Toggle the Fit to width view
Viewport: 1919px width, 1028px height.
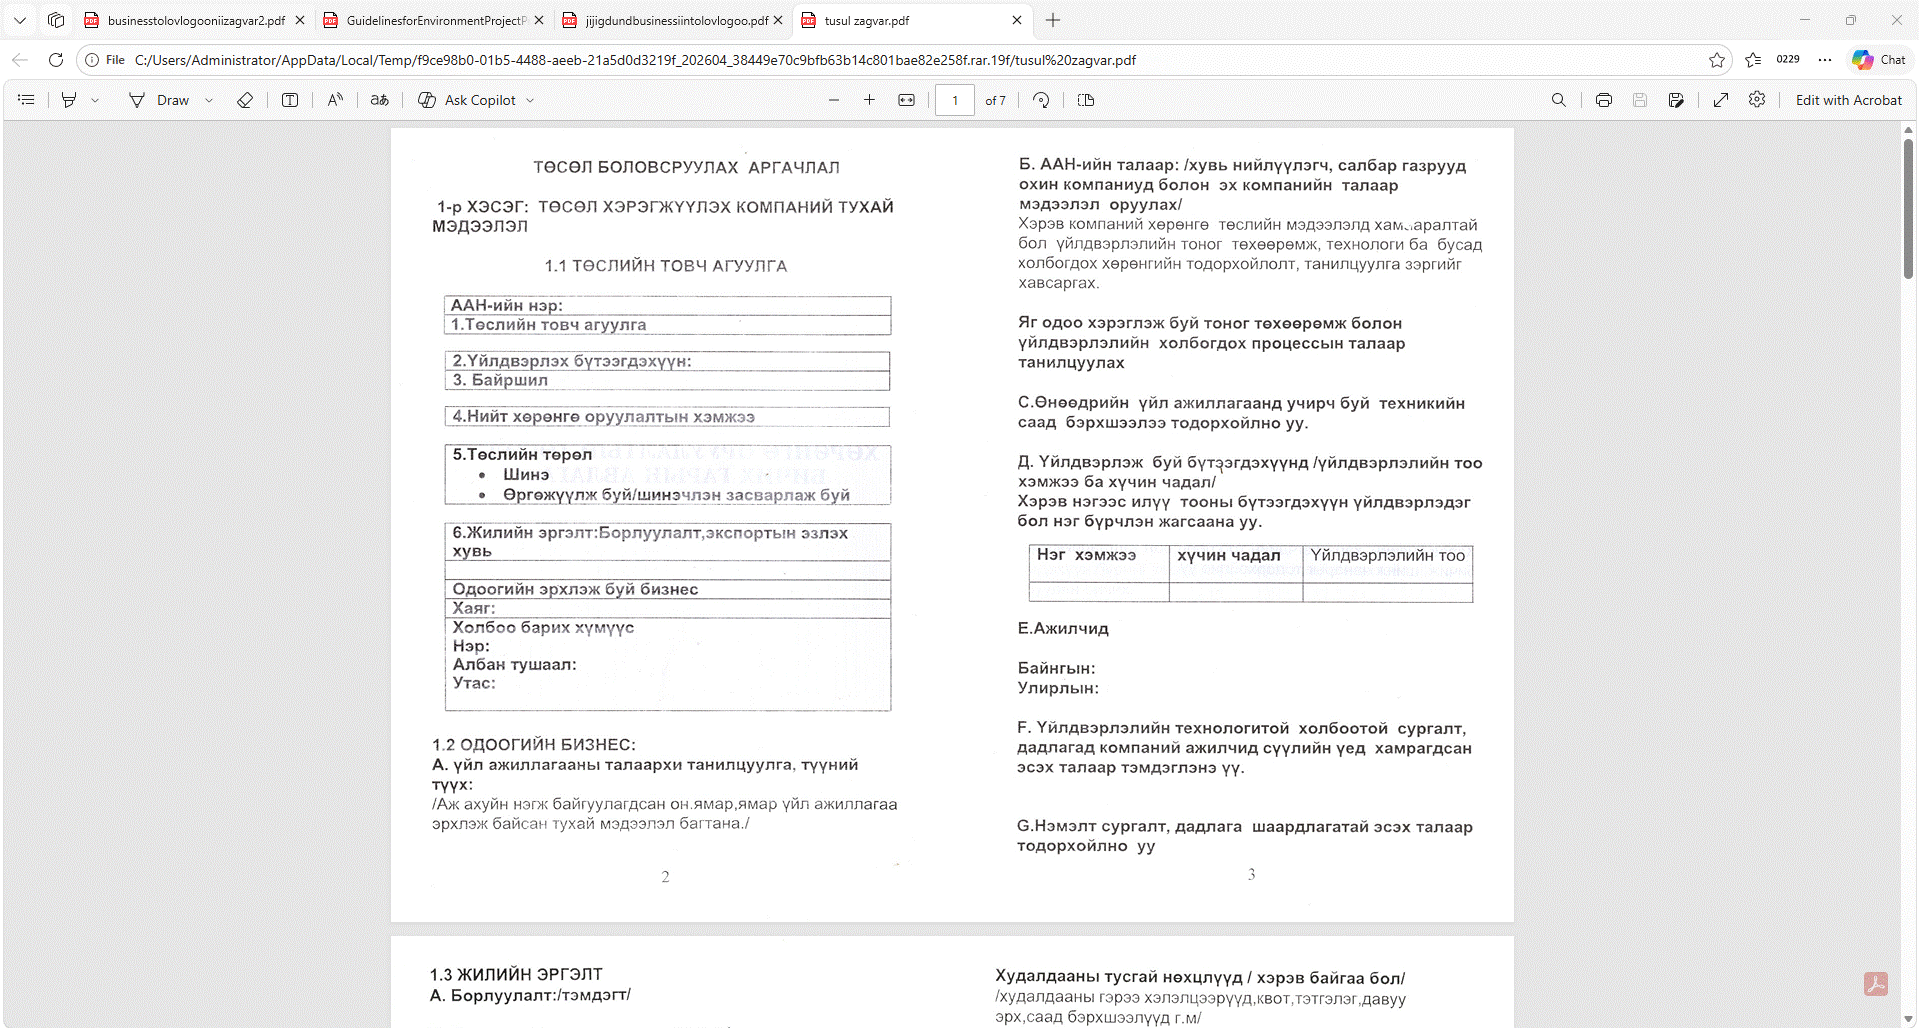click(907, 100)
